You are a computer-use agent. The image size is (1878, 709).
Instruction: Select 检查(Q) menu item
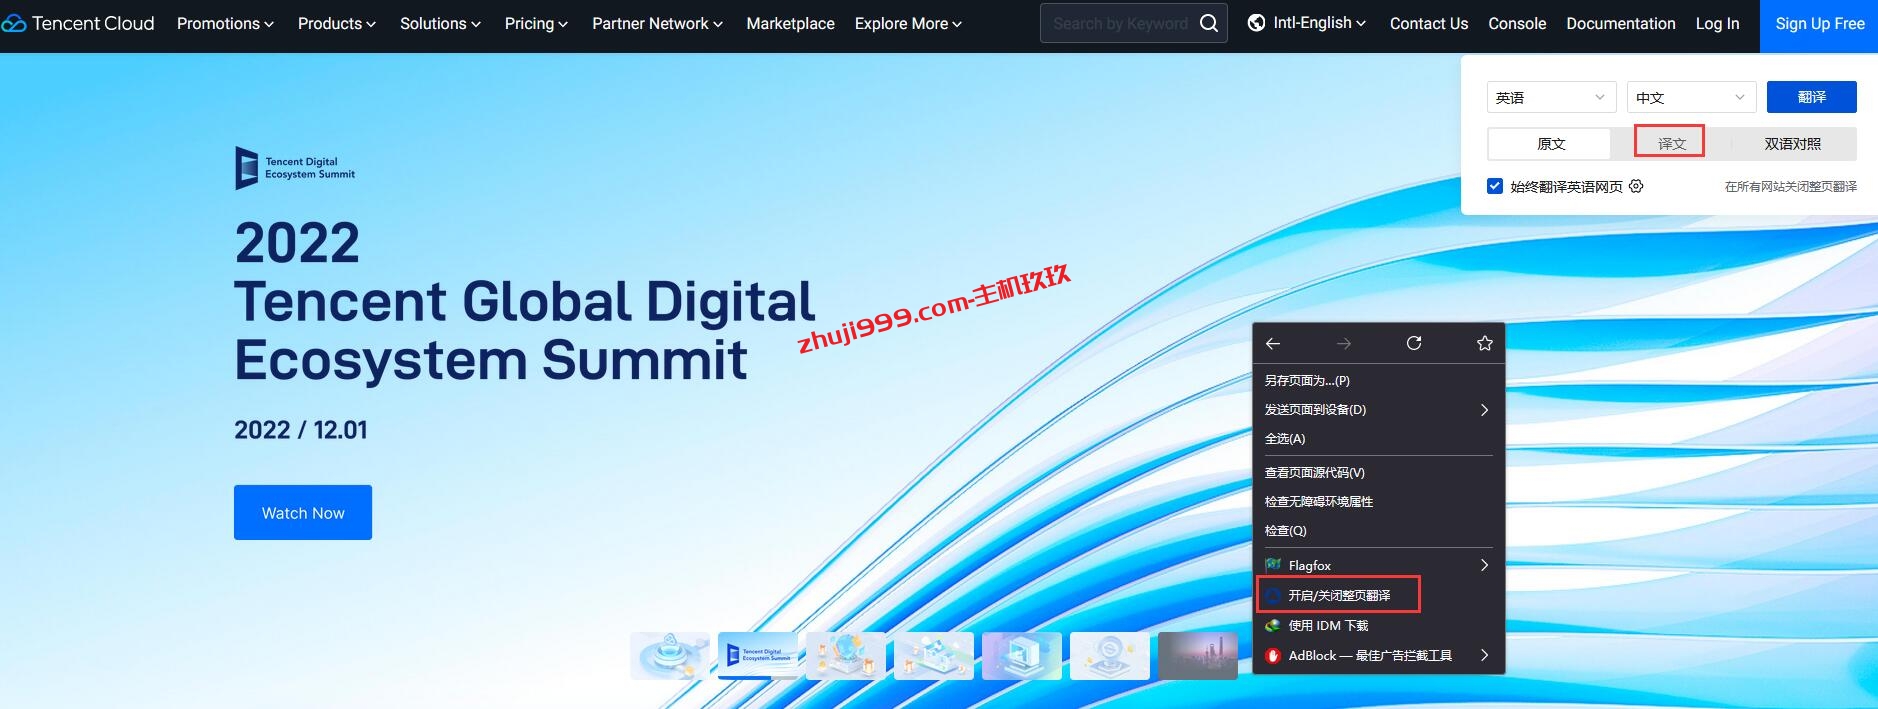pos(1378,530)
